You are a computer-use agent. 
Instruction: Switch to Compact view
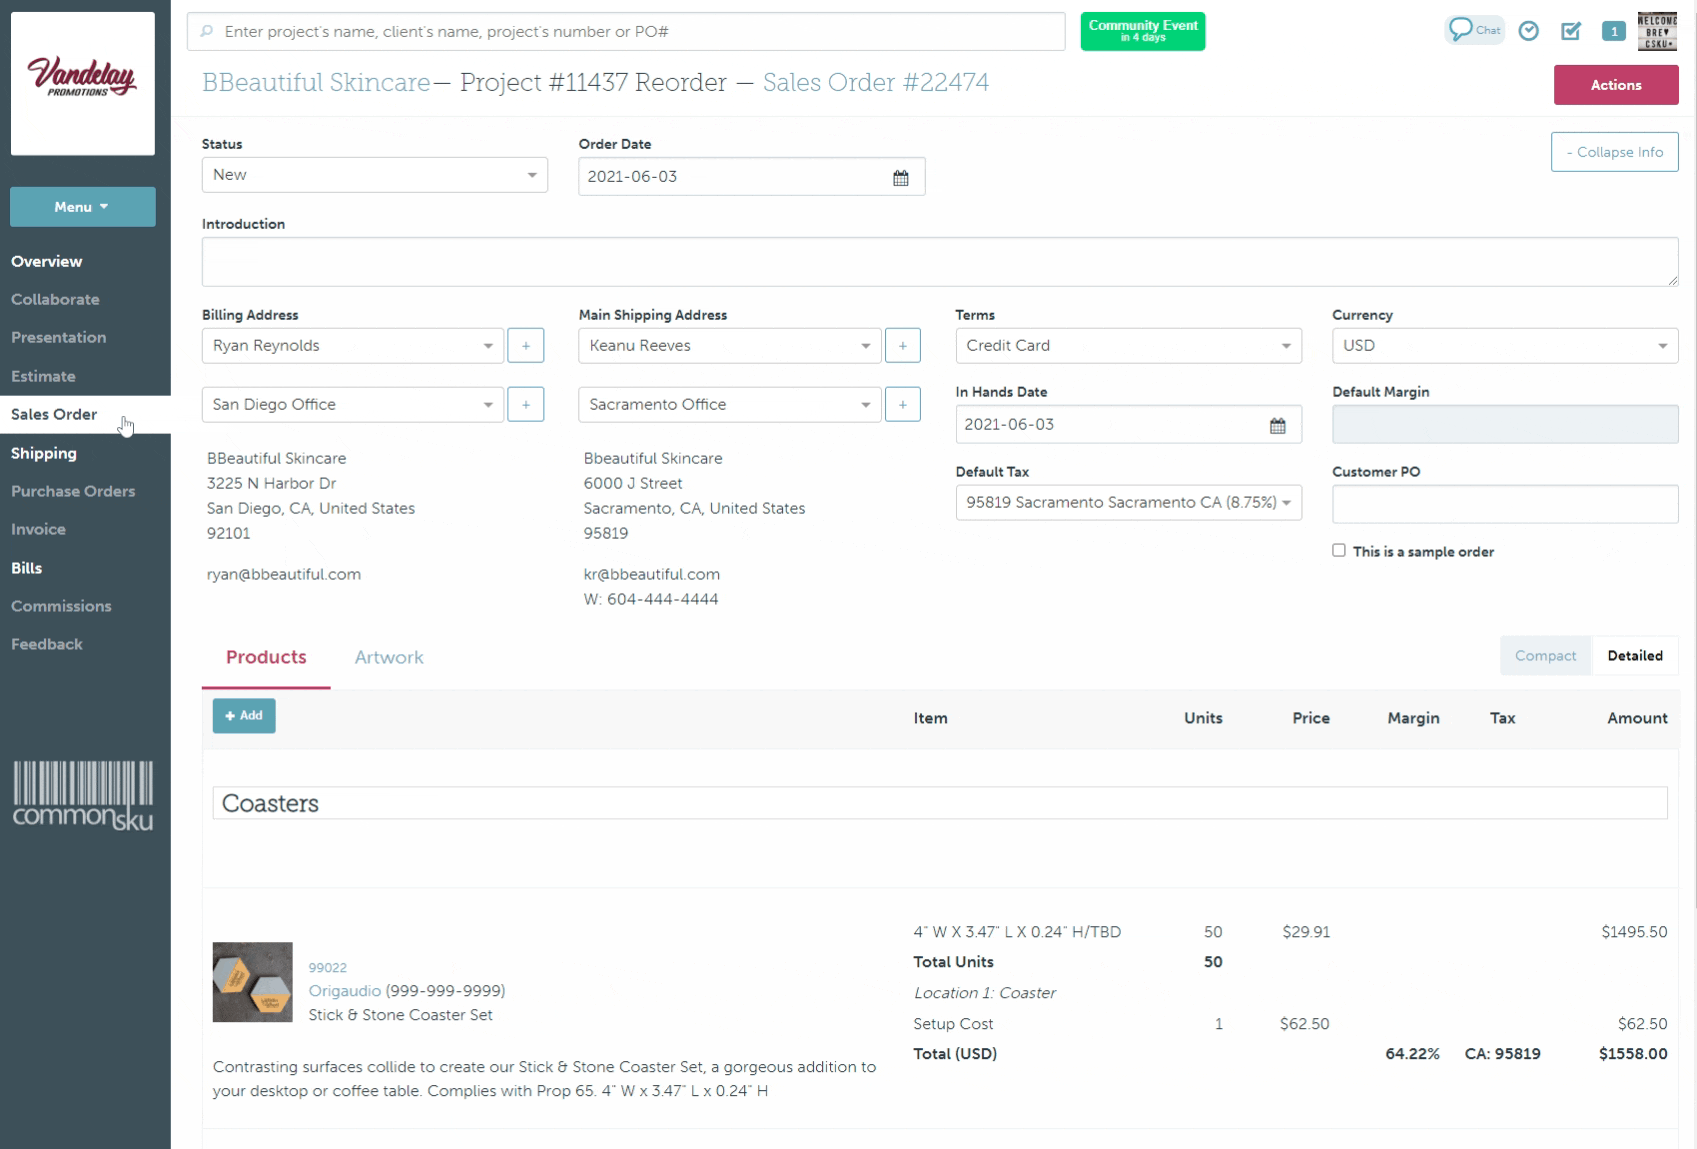coord(1545,656)
